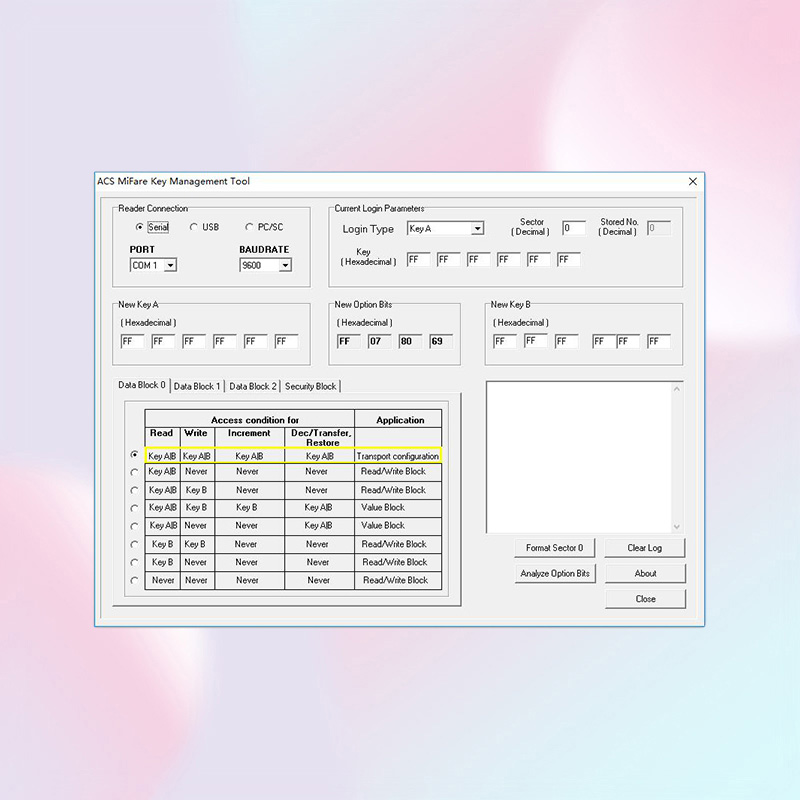Open the About dialog button

tap(645, 573)
